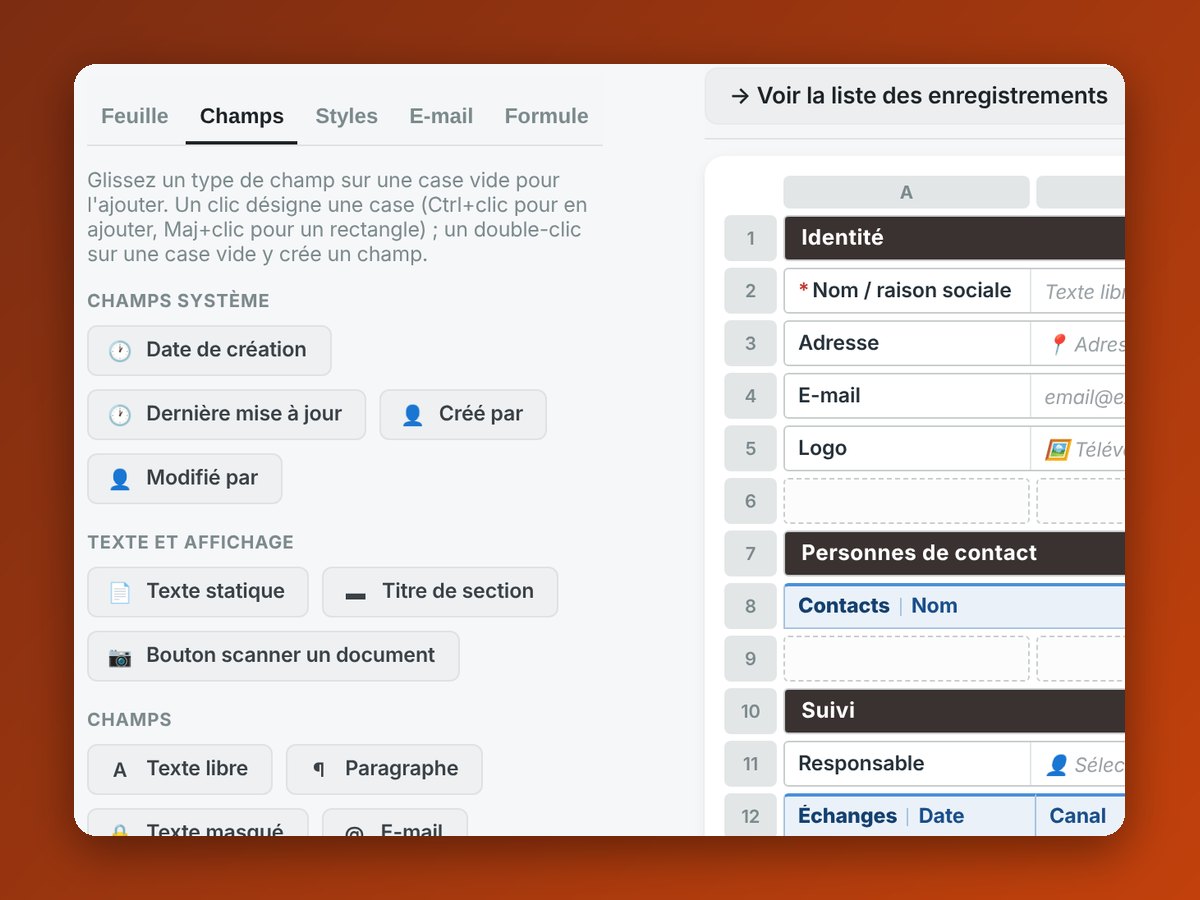
Task: Choose the Modifié par system field
Action: pyautogui.click(x=185, y=478)
